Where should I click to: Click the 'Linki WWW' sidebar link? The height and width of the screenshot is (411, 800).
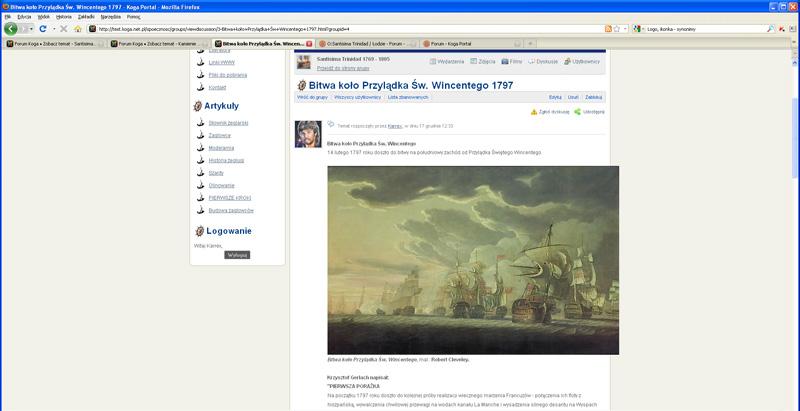pyautogui.click(x=221, y=63)
